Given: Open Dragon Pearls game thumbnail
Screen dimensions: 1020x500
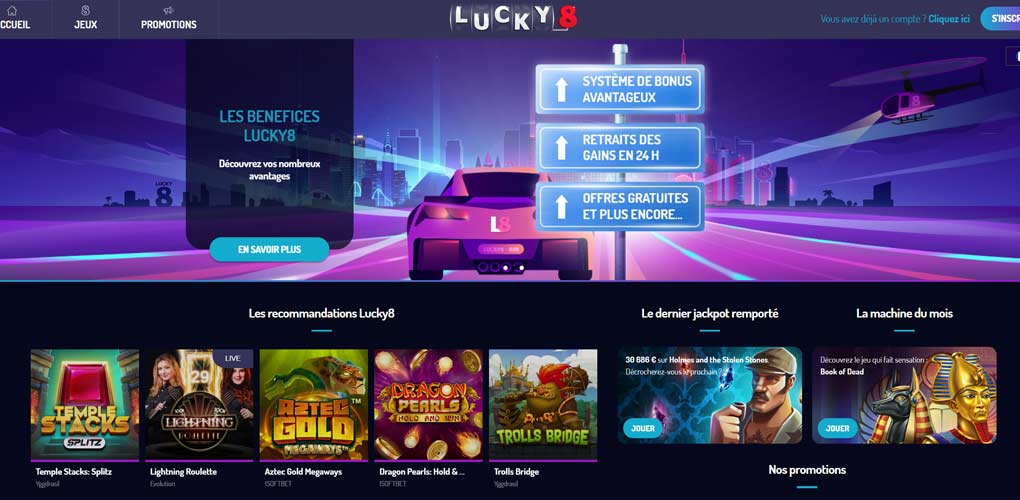Looking at the screenshot, I should pyautogui.click(x=428, y=404).
